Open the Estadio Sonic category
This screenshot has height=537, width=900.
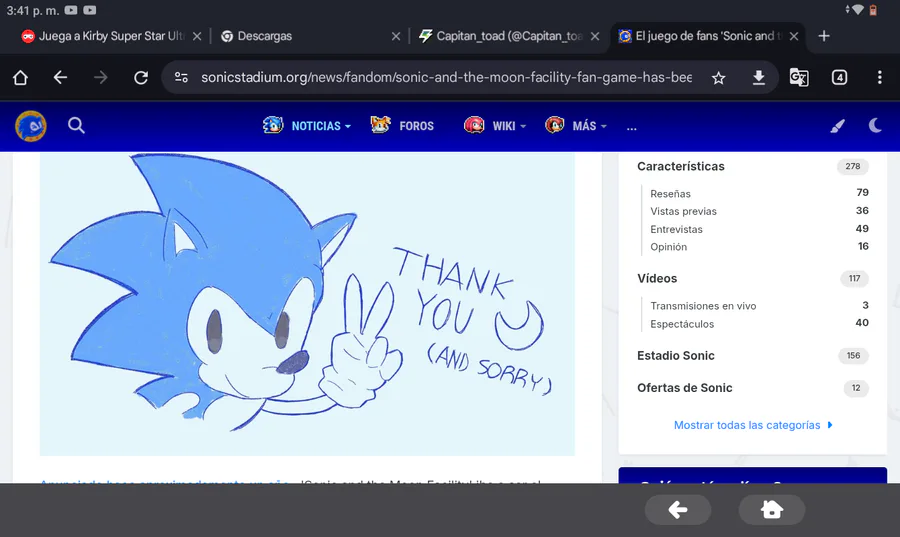point(676,356)
